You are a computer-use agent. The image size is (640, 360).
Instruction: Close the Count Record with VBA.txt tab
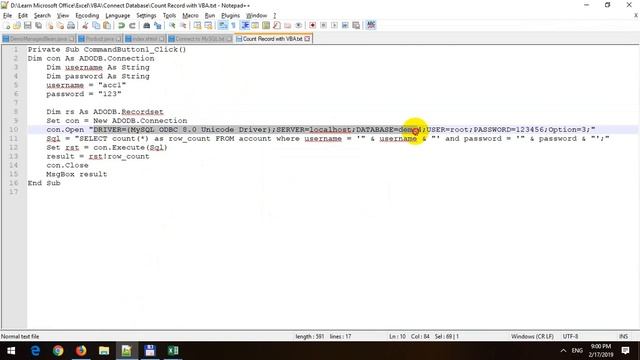pos(307,39)
